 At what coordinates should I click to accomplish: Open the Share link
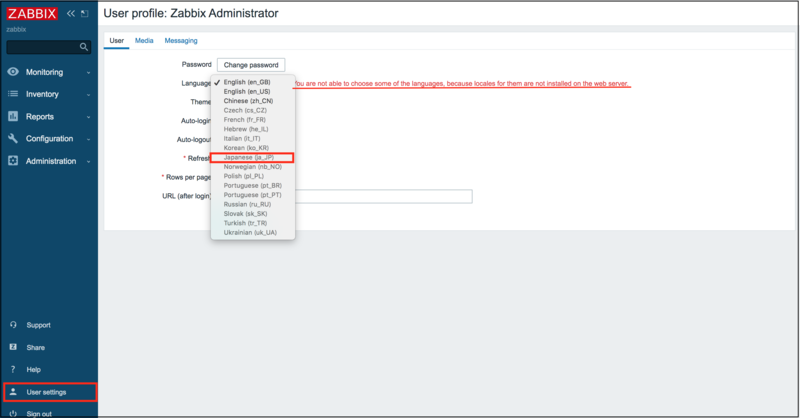tap(36, 348)
